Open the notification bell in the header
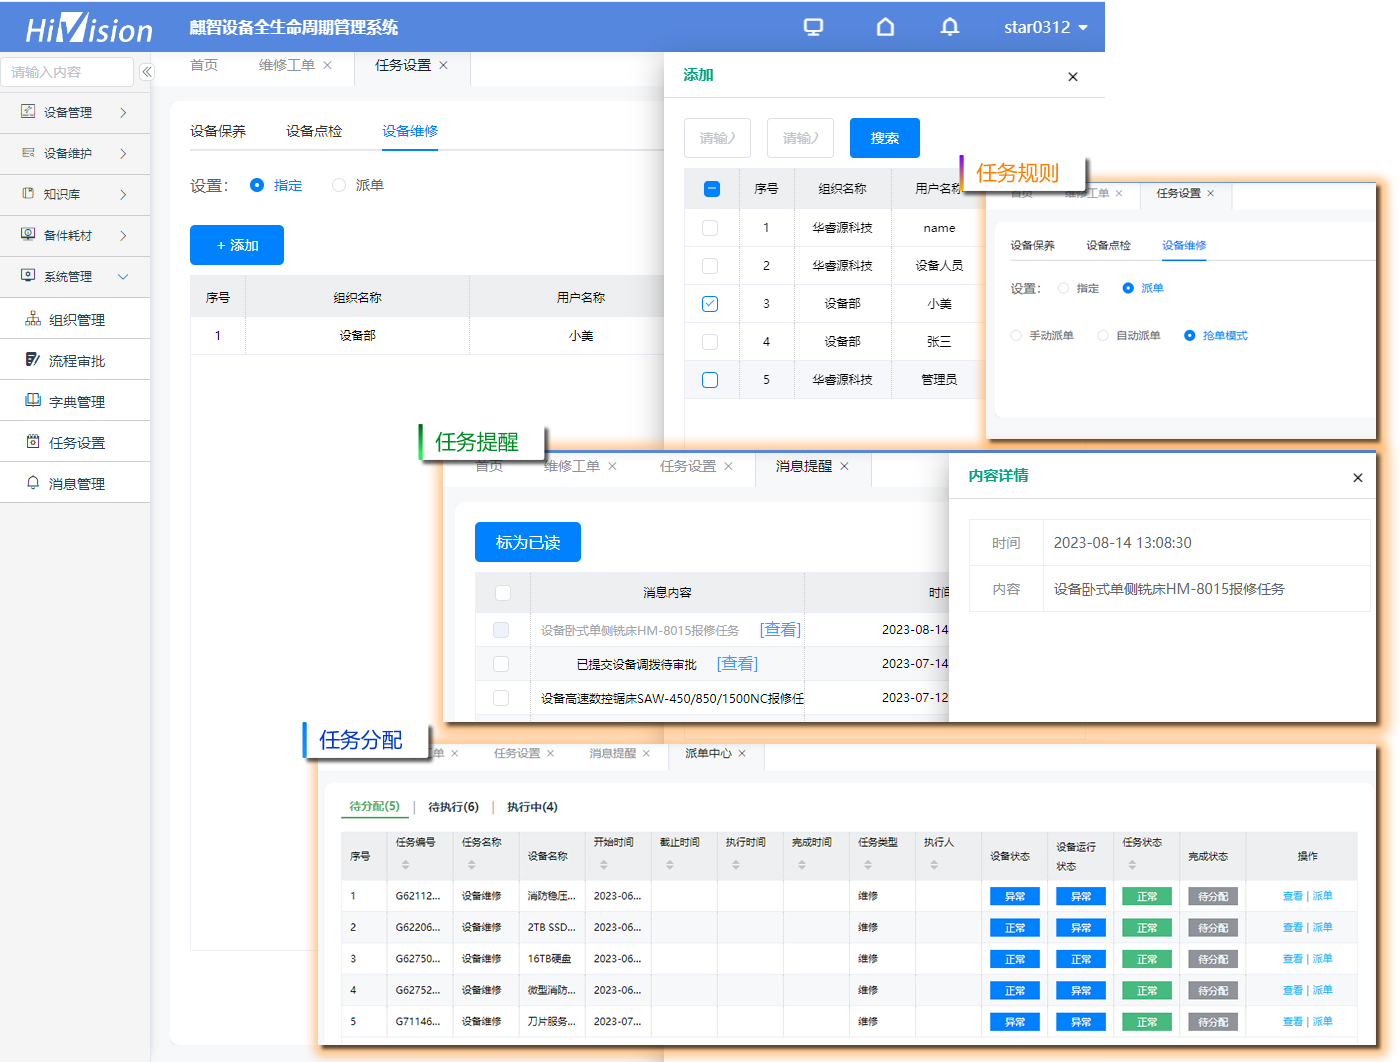 [x=950, y=27]
